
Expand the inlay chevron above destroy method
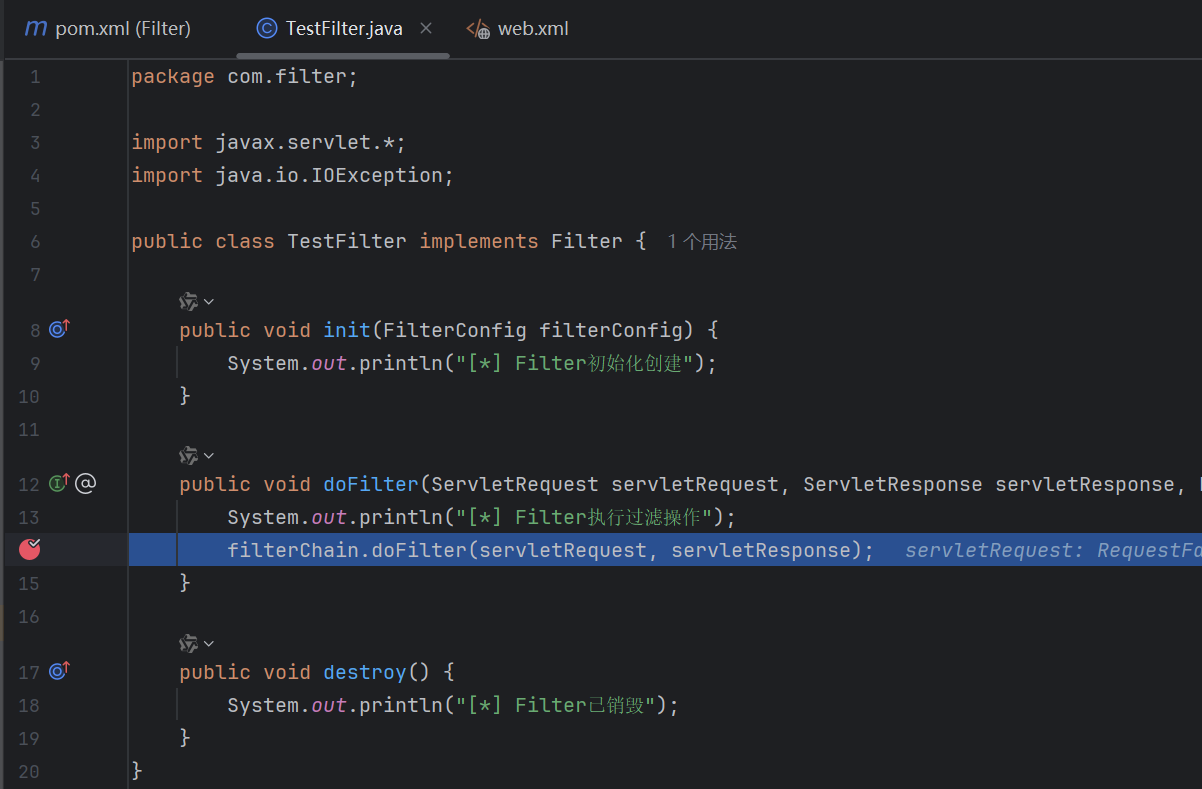[x=209, y=643]
